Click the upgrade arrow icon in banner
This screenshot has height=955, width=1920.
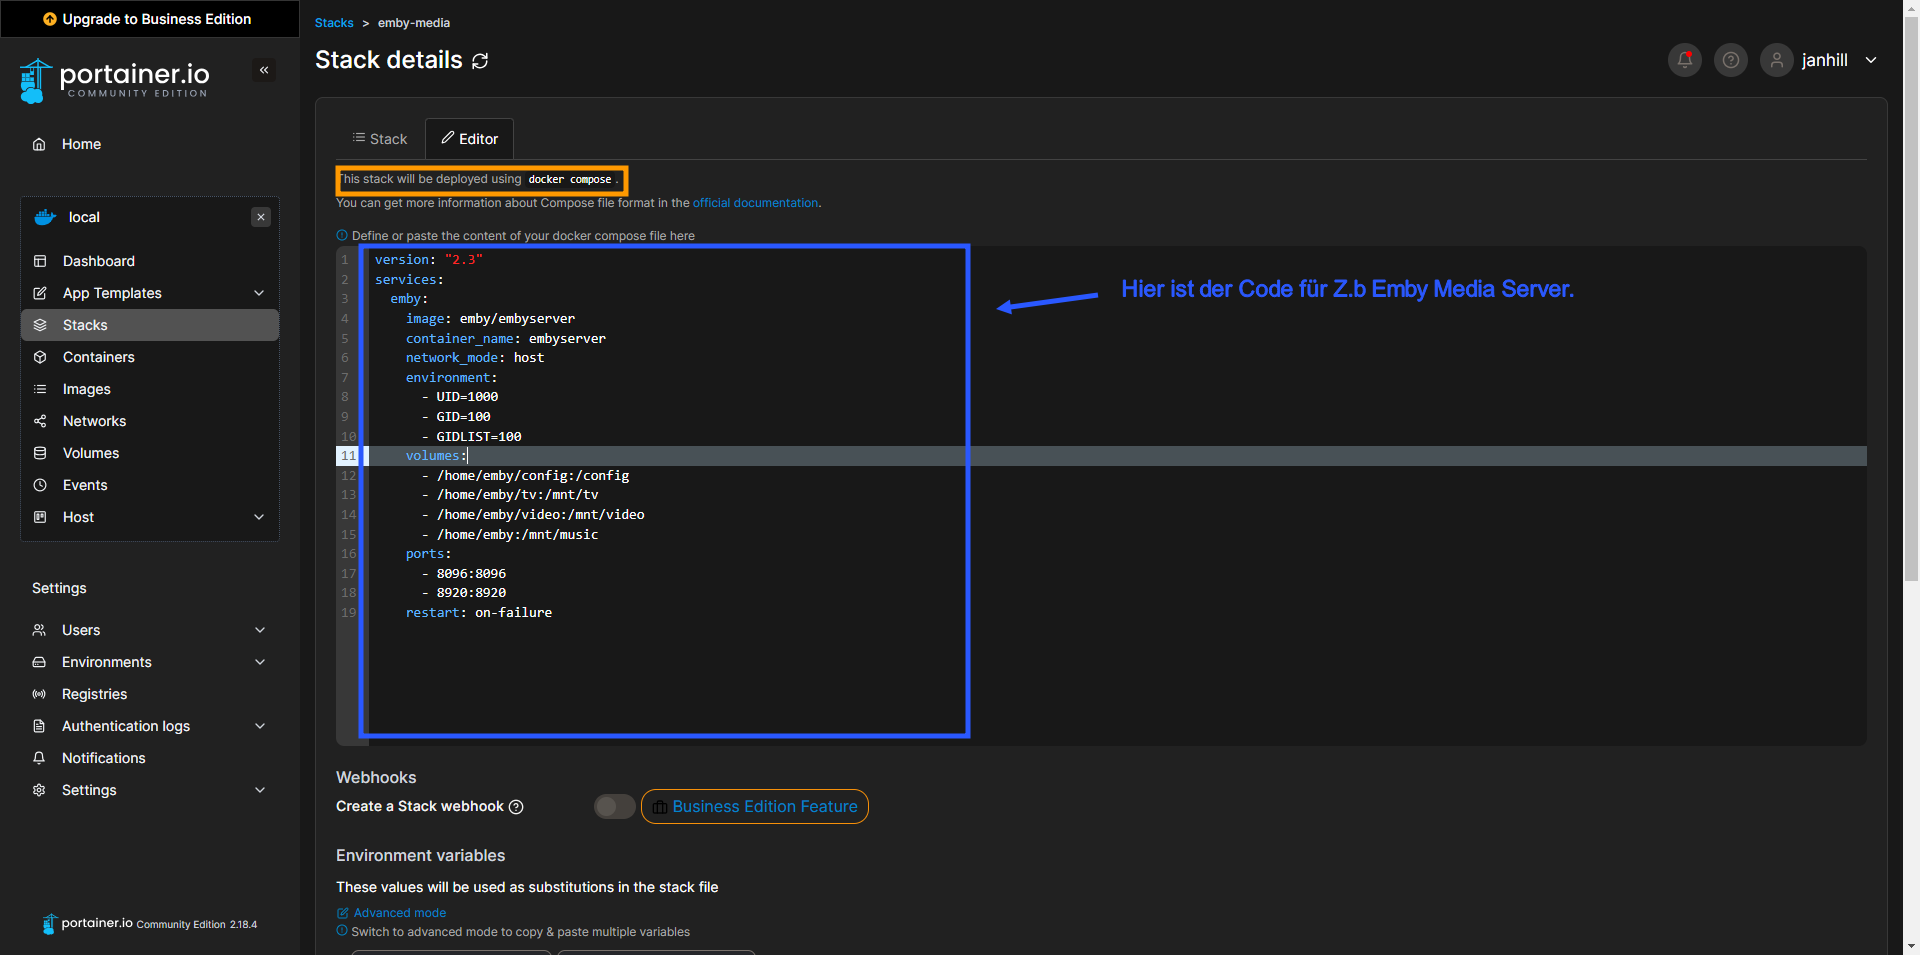coord(50,19)
